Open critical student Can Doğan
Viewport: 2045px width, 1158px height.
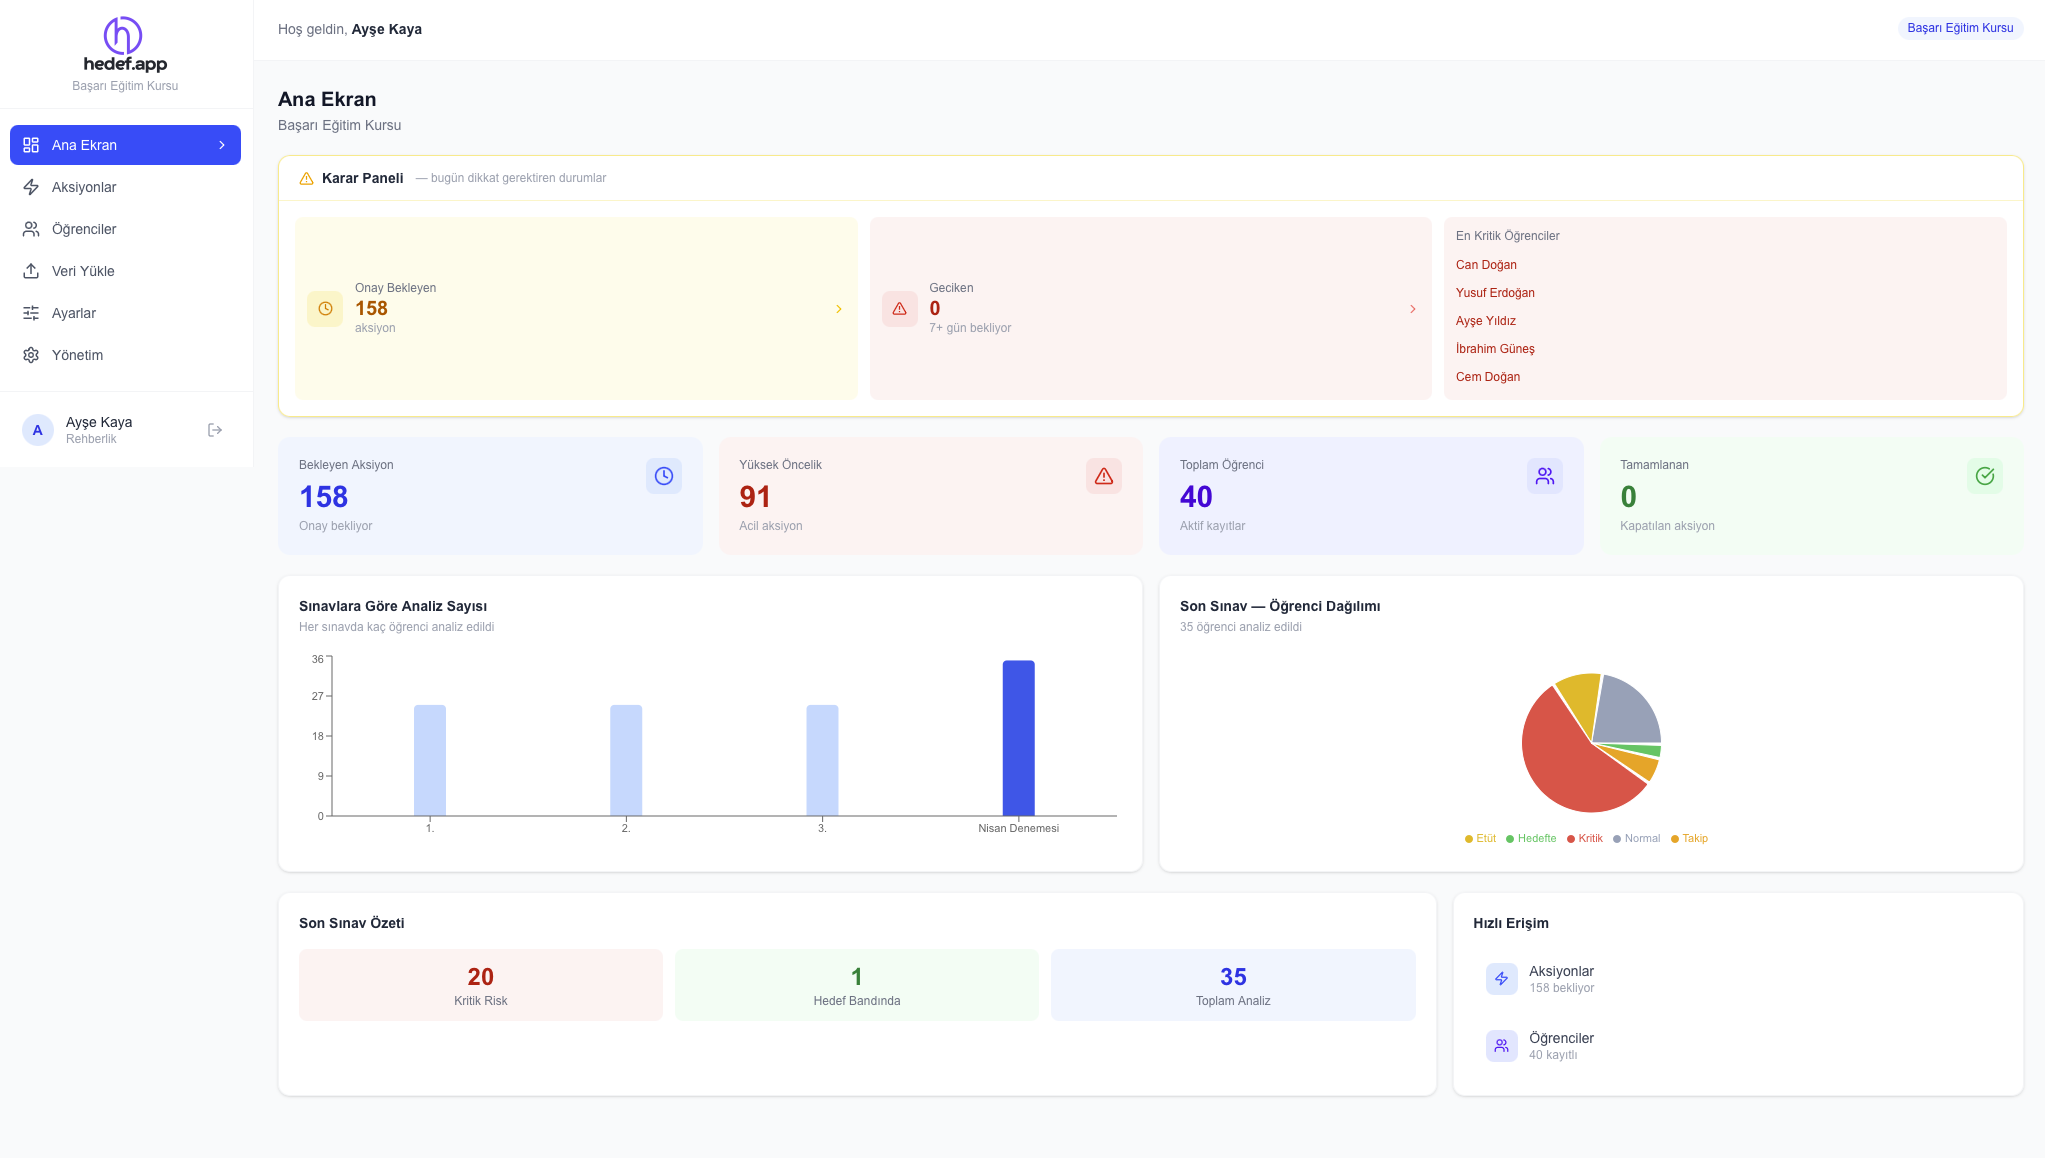pyautogui.click(x=1486, y=265)
